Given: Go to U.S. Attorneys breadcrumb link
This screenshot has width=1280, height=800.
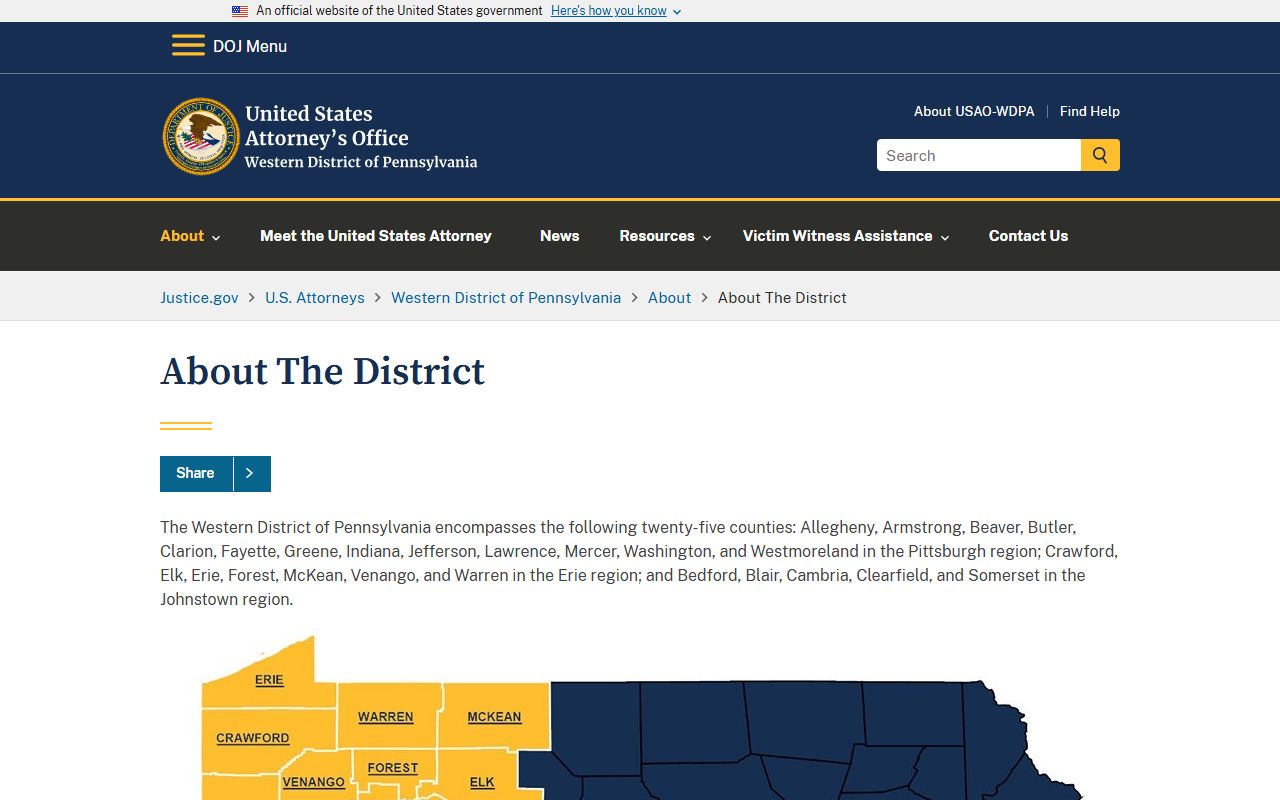Looking at the screenshot, I should click(x=315, y=297).
